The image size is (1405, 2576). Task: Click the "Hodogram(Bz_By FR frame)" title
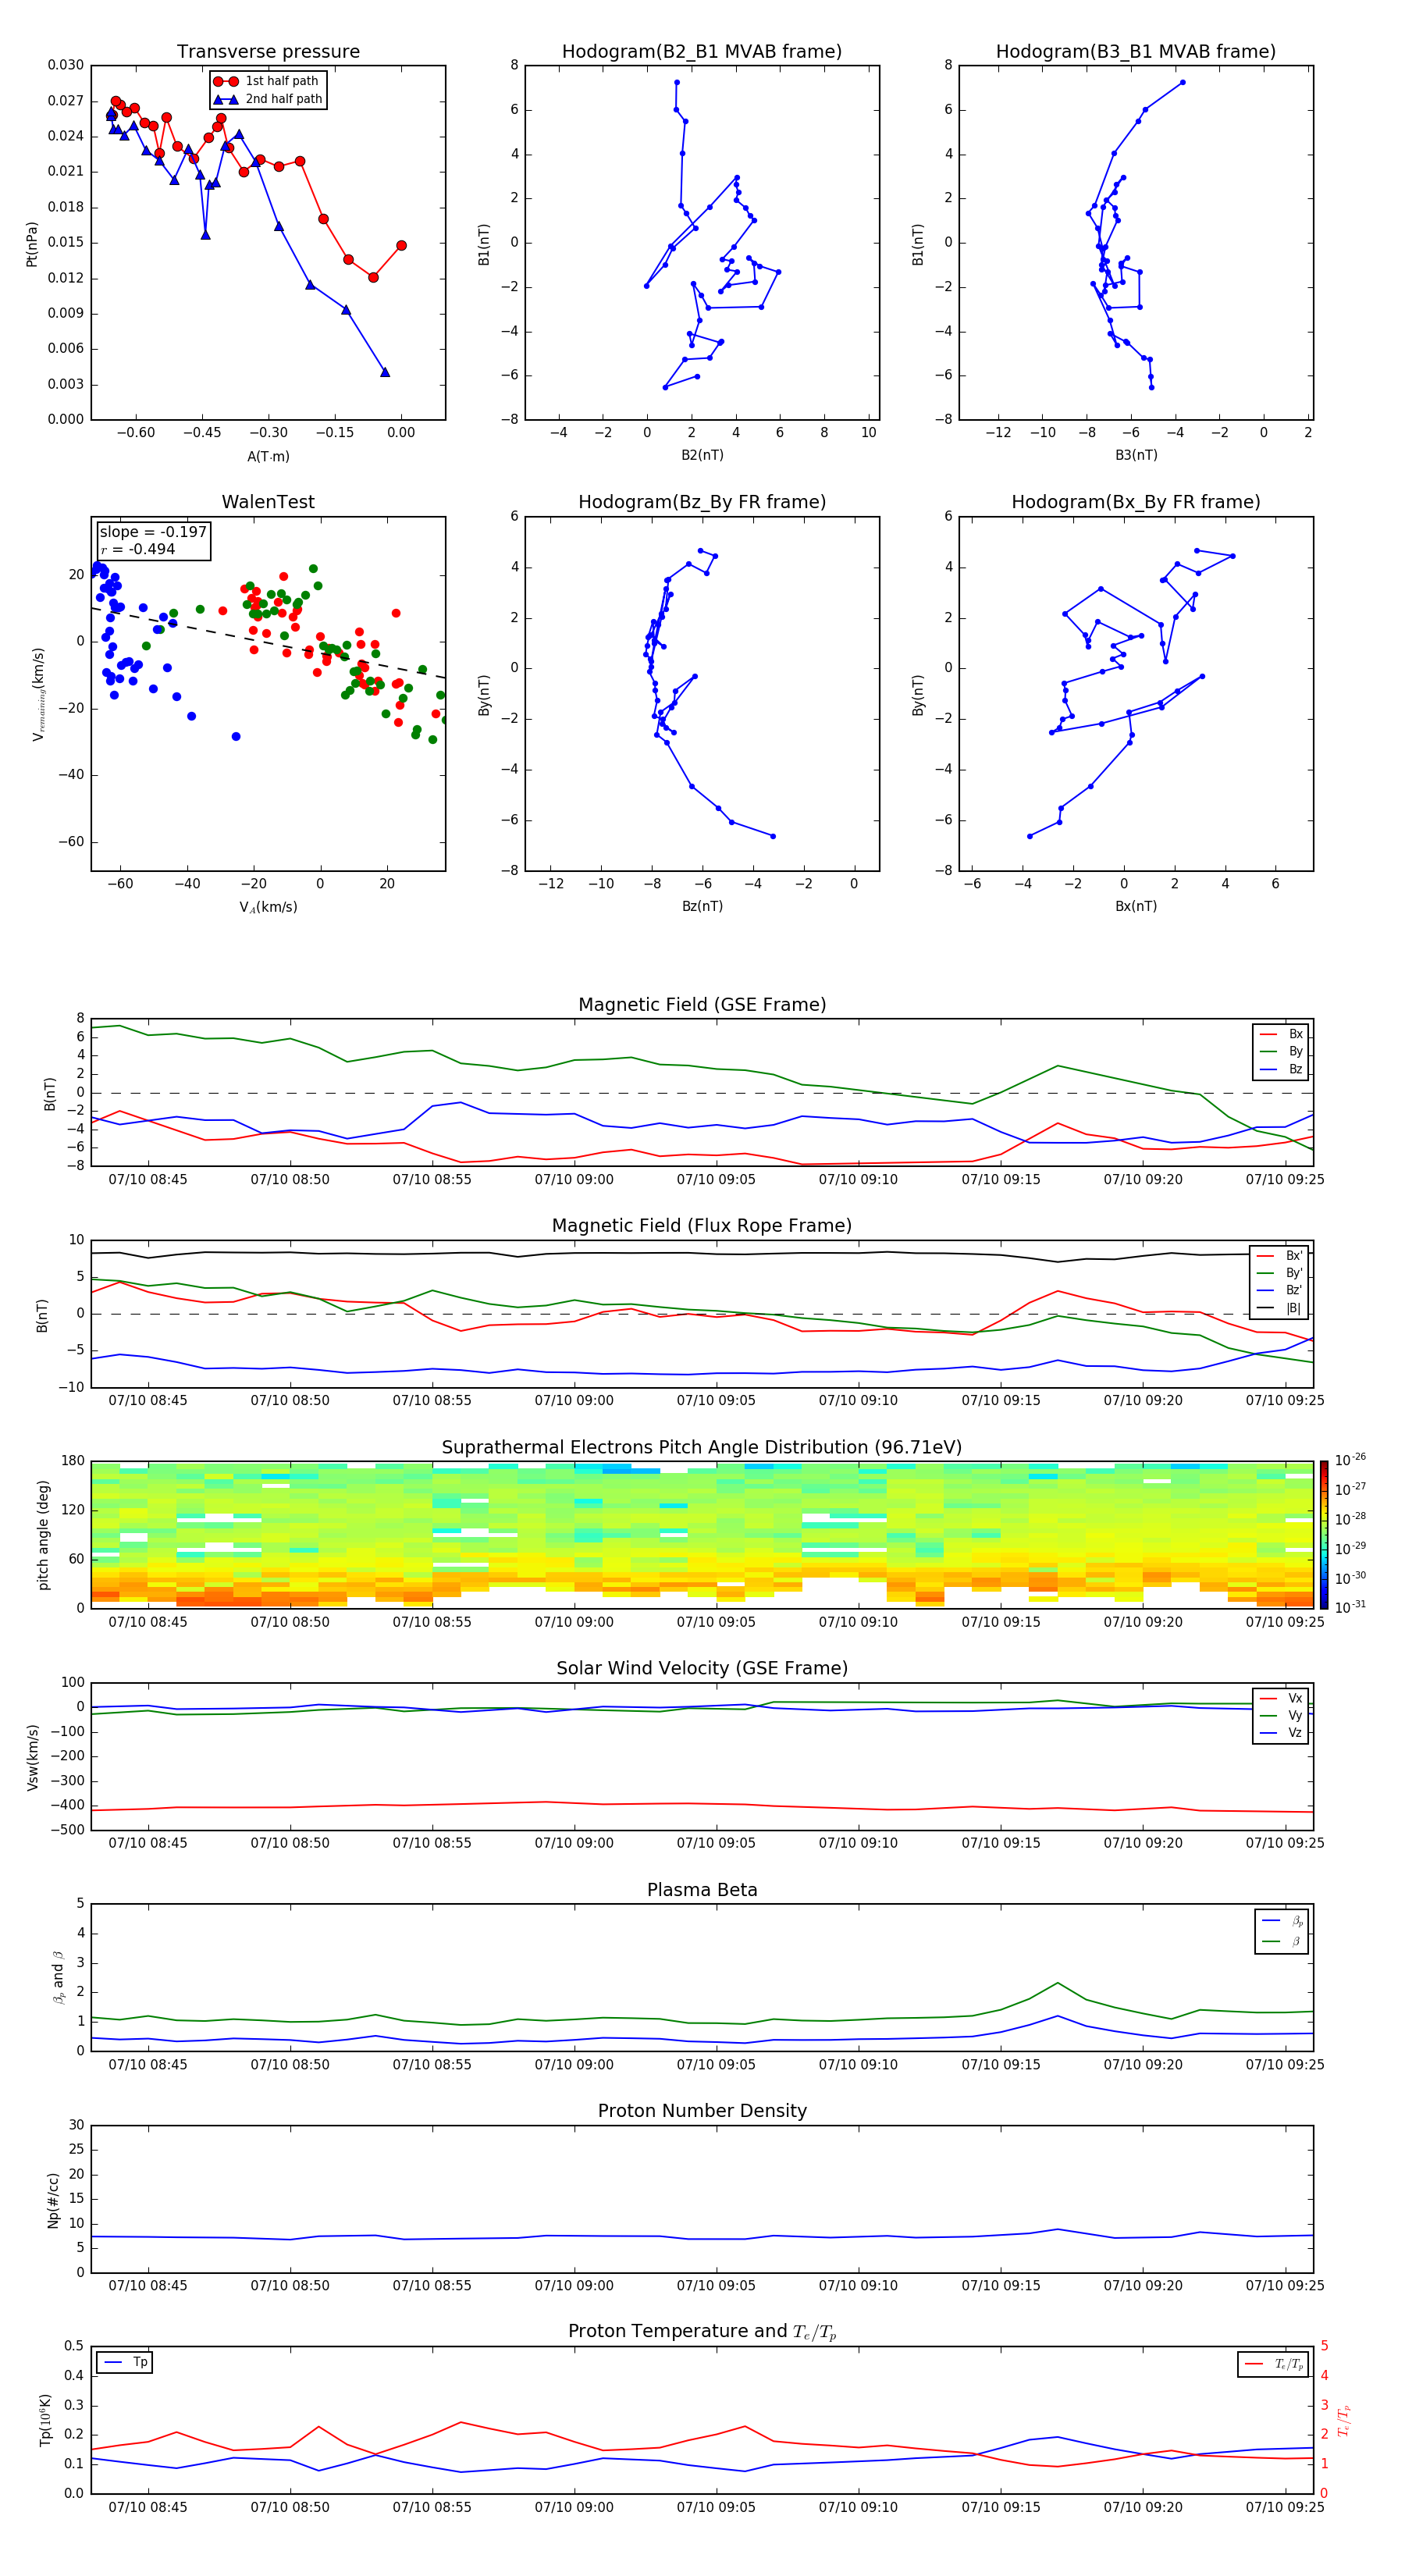pos(702,502)
